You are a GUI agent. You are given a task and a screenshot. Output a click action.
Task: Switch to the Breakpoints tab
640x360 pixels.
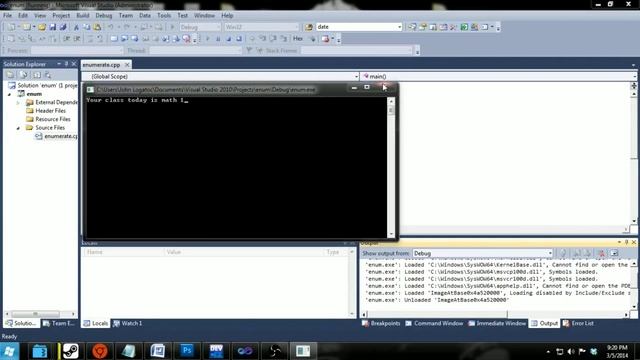[381, 323]
